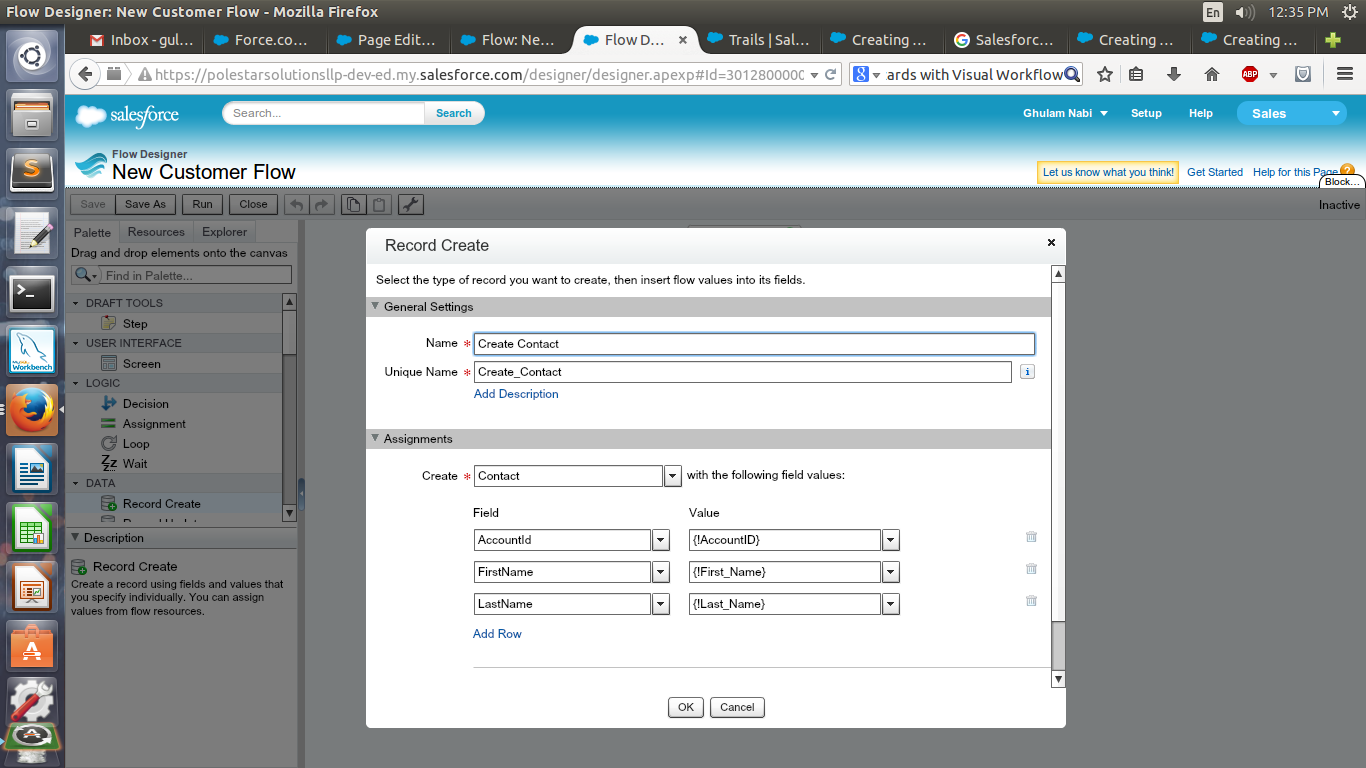The height and width of the screenshot is (768, 1366).
Task: Click the undo arrow in toolbar
Action: click(x=296, y=204)
